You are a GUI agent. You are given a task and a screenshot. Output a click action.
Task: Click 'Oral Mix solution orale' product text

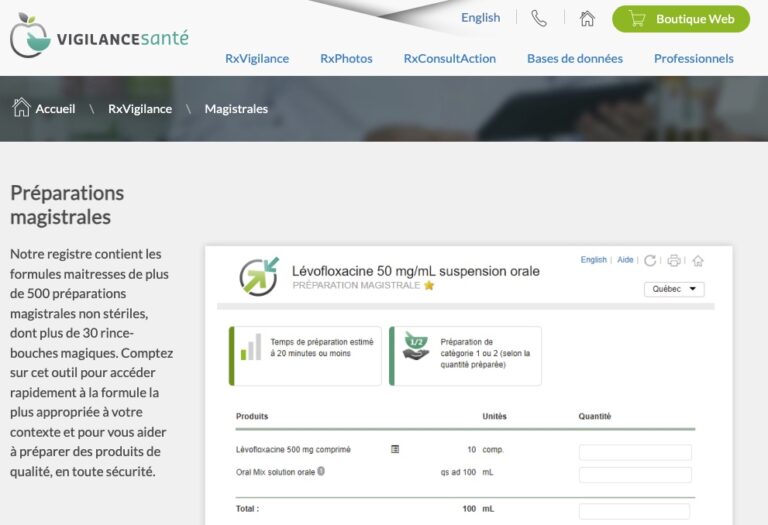coord(275,472)
